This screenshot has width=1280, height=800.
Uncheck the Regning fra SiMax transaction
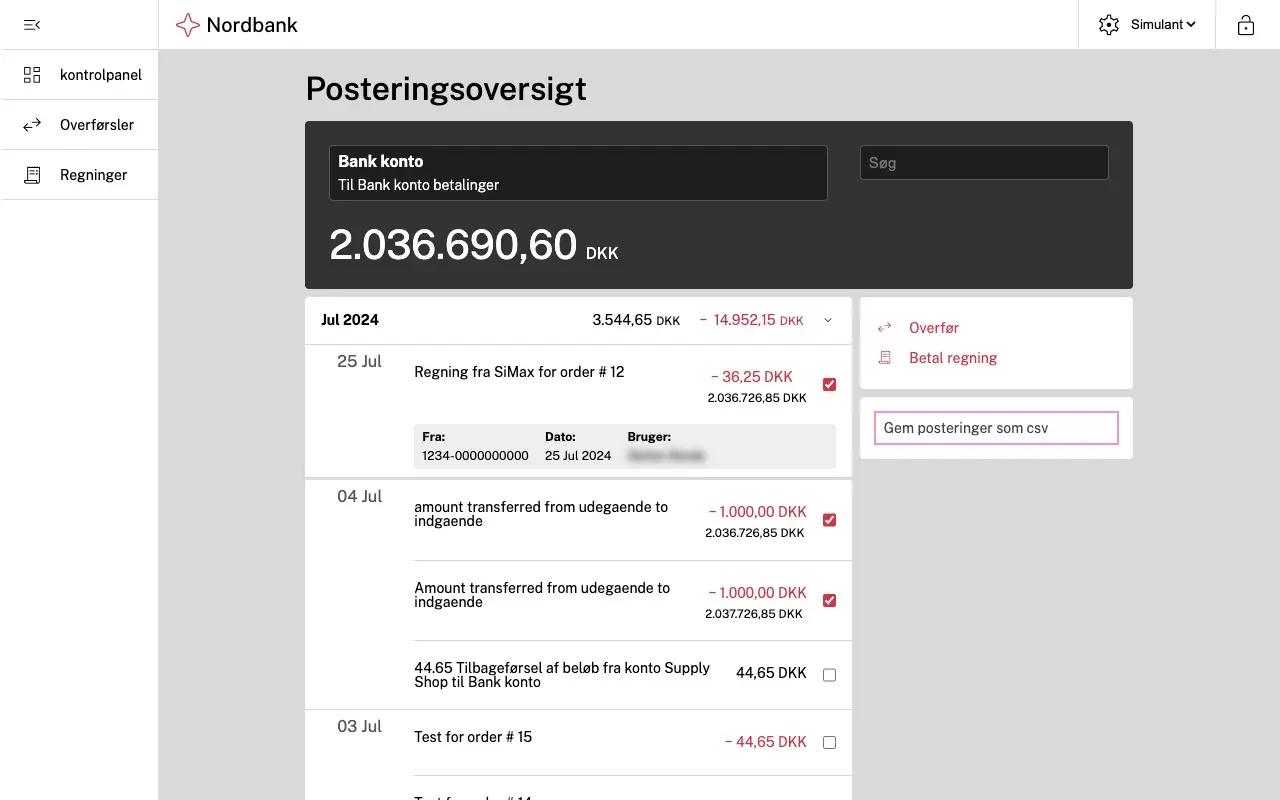coord(829,384)
